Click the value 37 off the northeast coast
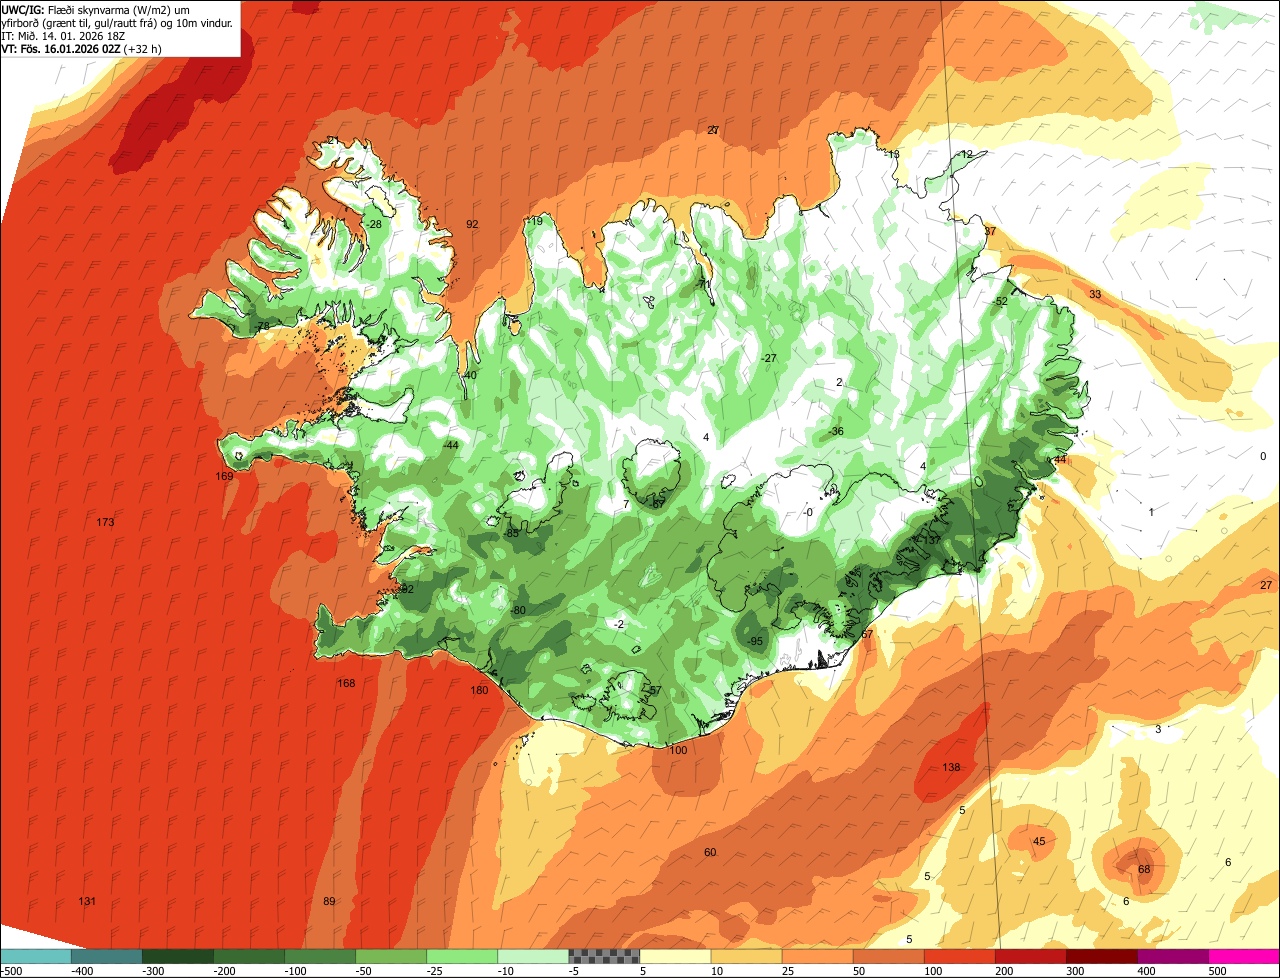The image size is (1280, 978). pyautogui.click(x=990, y=231)
